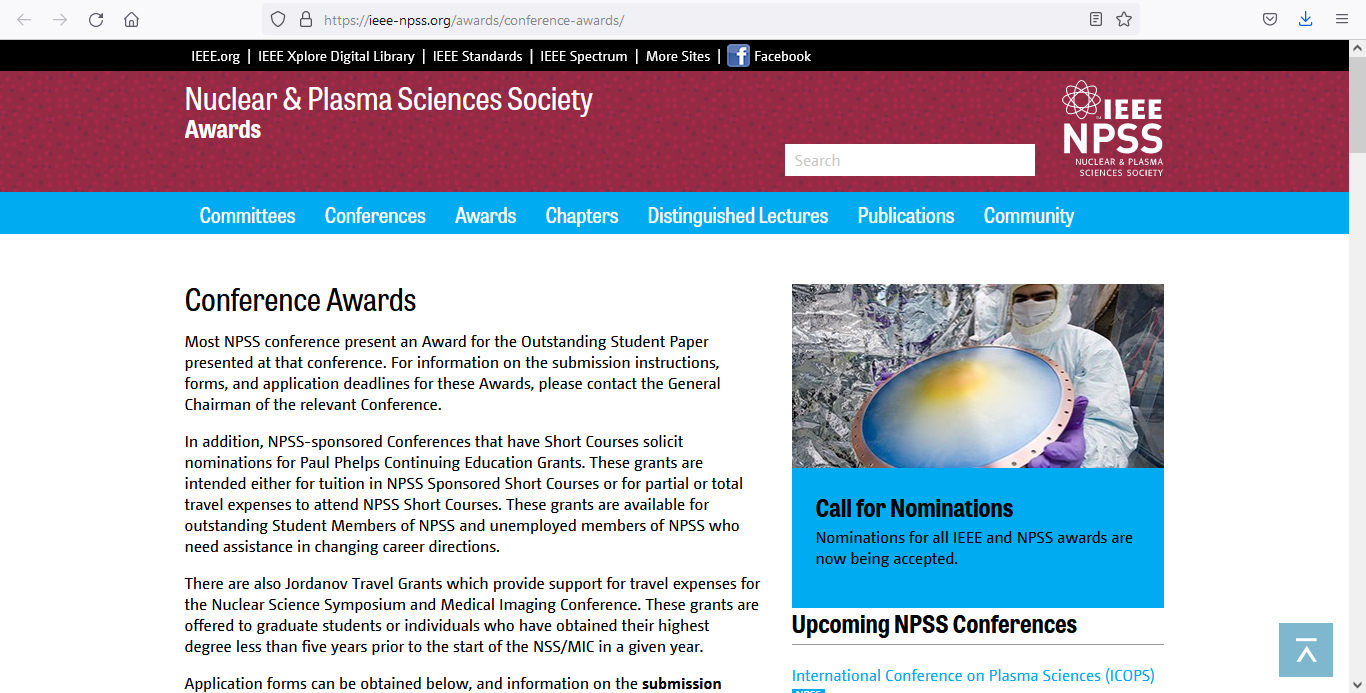
Task: Expand the Publications navigation menu
Action: coord(905,216)
